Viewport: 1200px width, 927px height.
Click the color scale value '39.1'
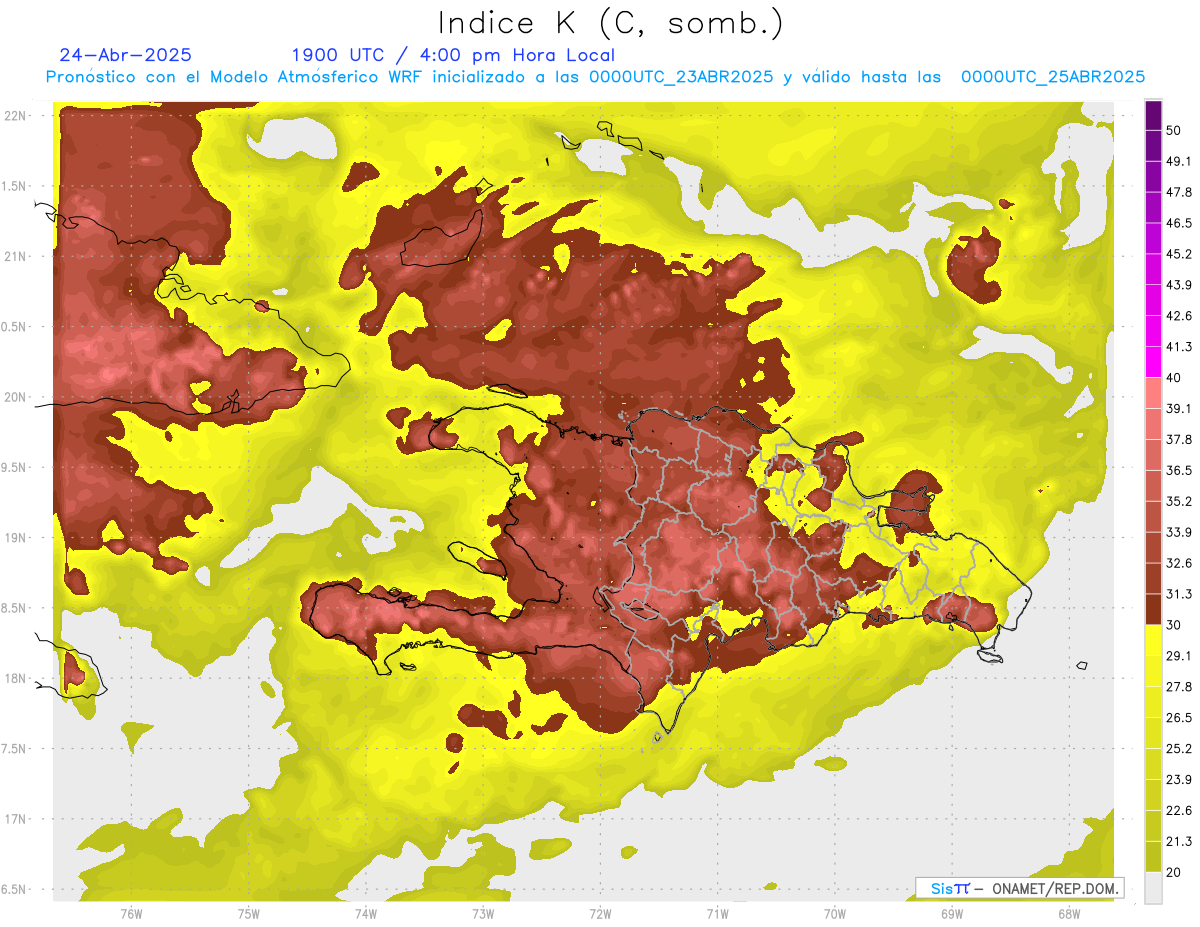coord(1179,408)
